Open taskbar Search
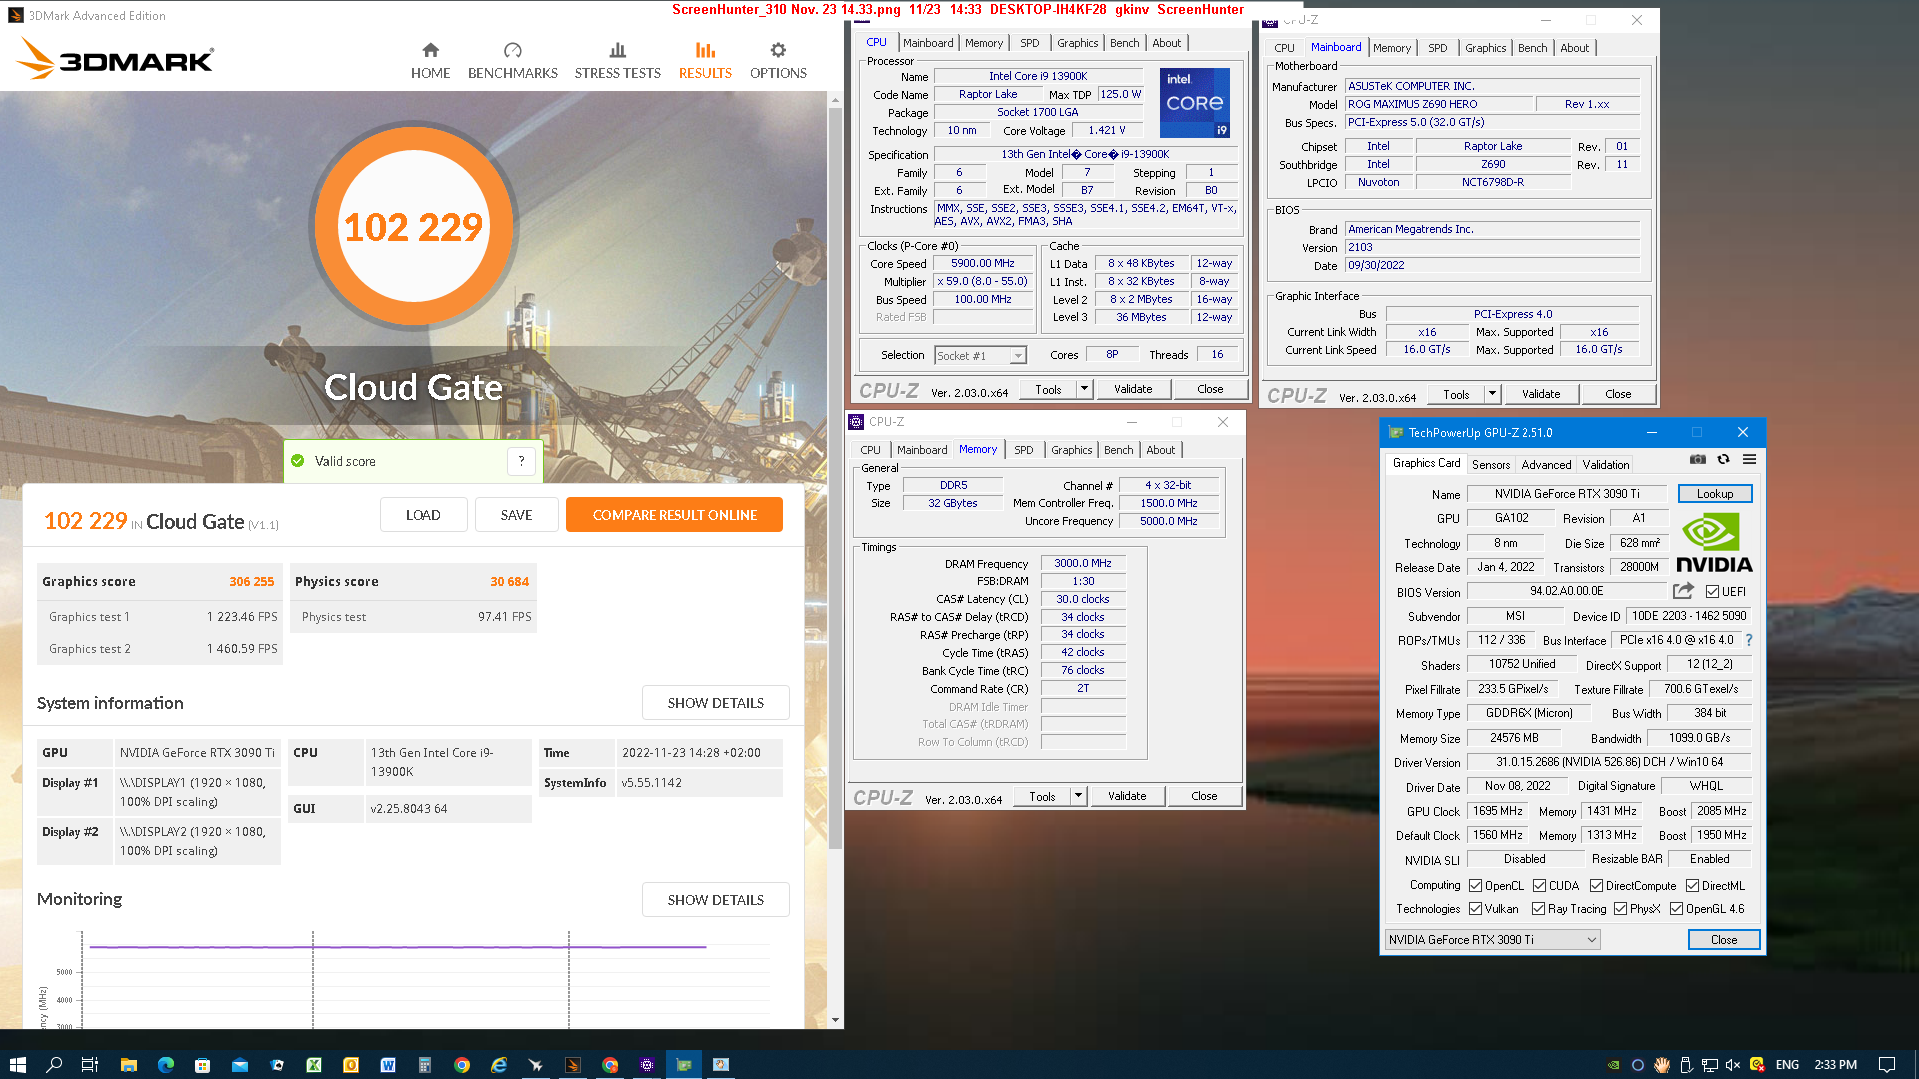 point(54,1064)
